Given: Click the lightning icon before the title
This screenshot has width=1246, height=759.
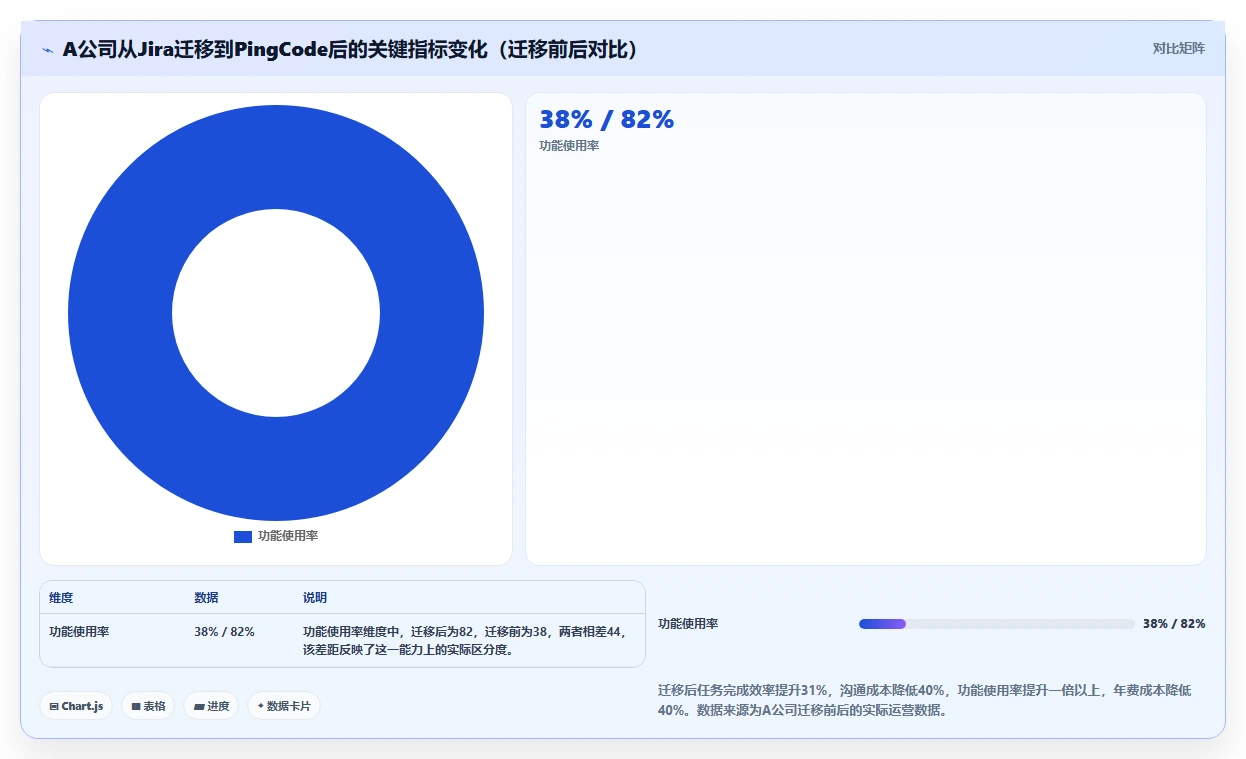Looking at the screenshot, I should 47,50.
